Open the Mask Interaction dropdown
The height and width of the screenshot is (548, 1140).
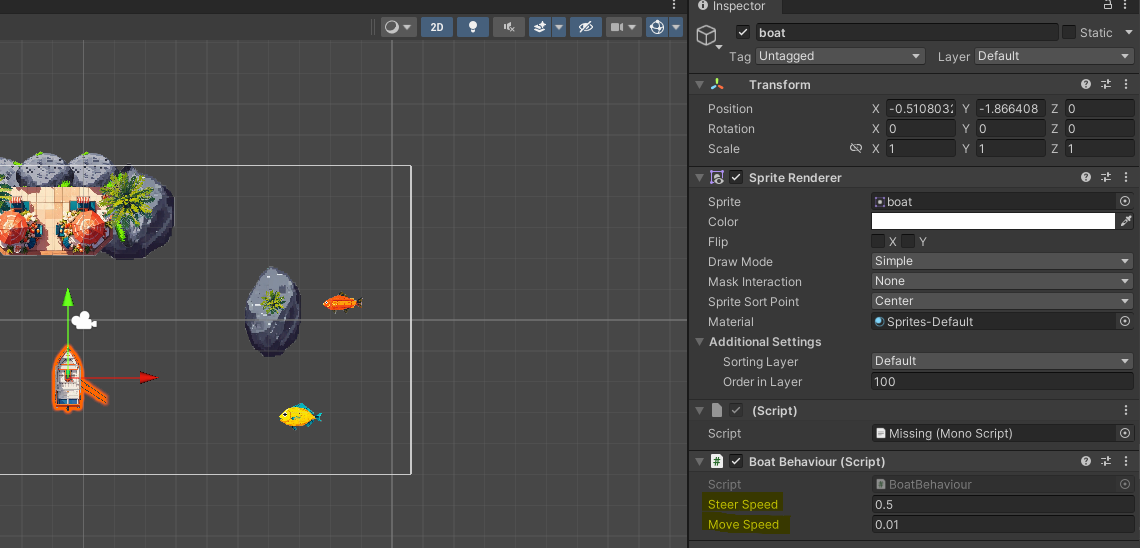pyautogui.click(x=1002, y=281)
